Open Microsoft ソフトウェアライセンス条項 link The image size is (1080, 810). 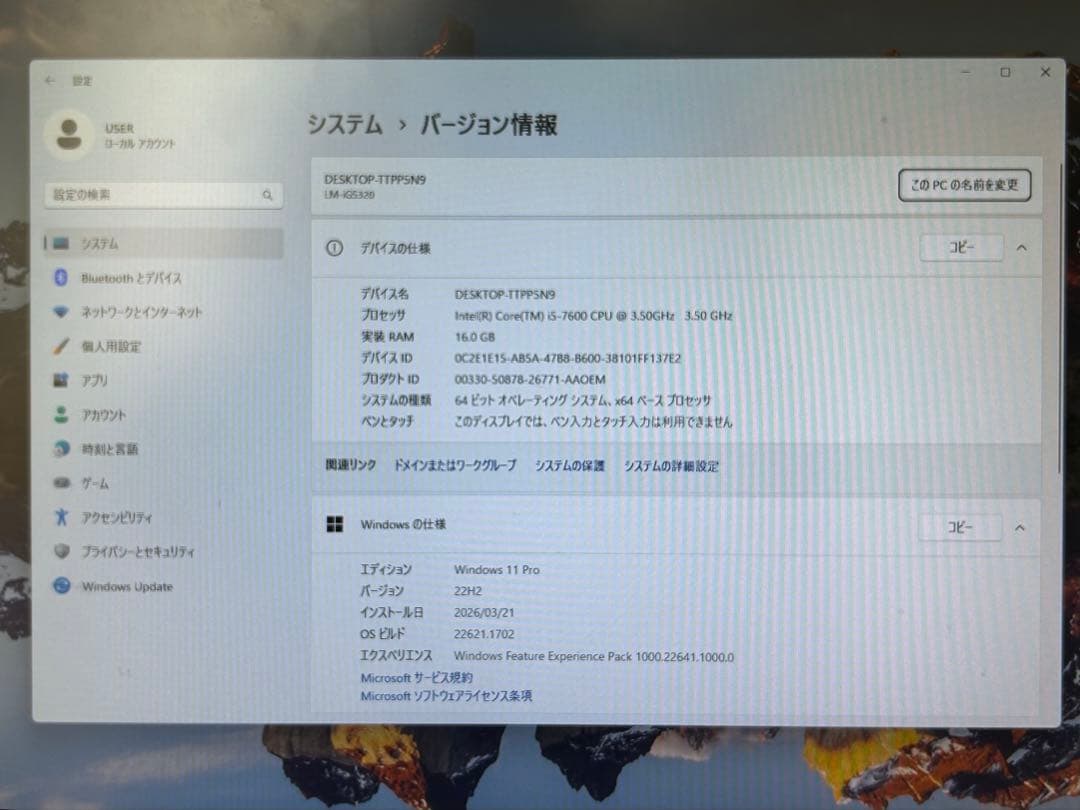(446, 696)
